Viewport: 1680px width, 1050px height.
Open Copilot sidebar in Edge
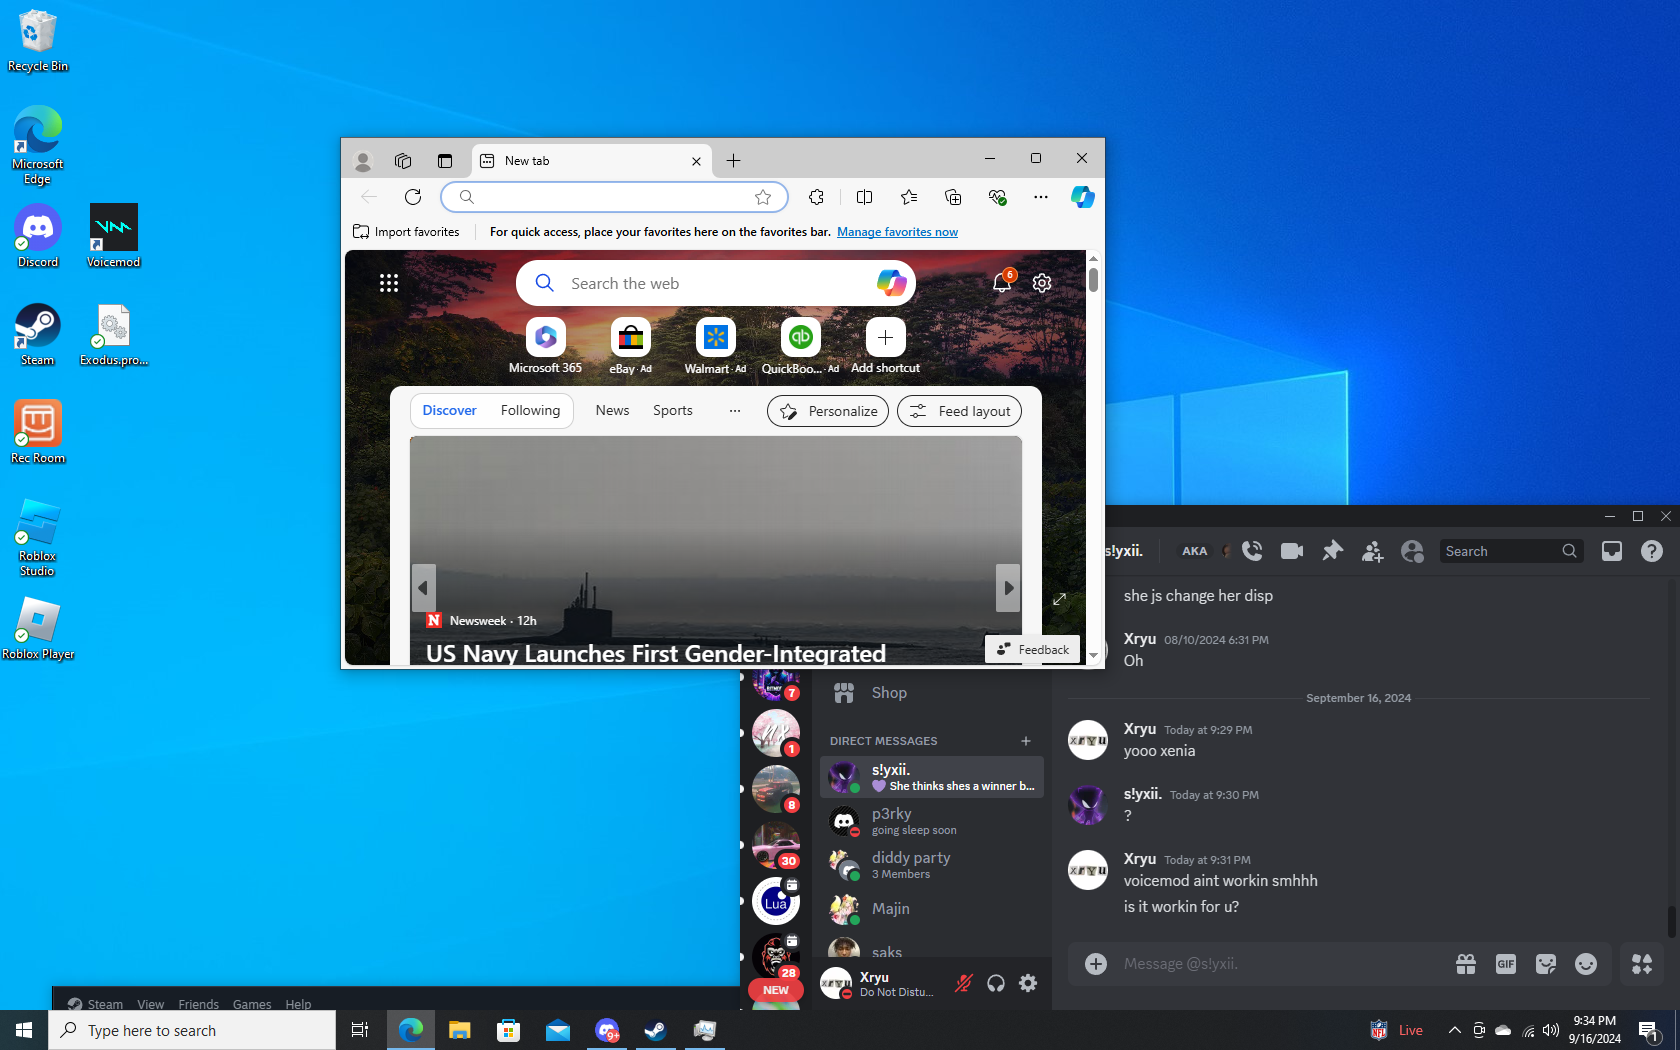click(x=1082, y=197)
